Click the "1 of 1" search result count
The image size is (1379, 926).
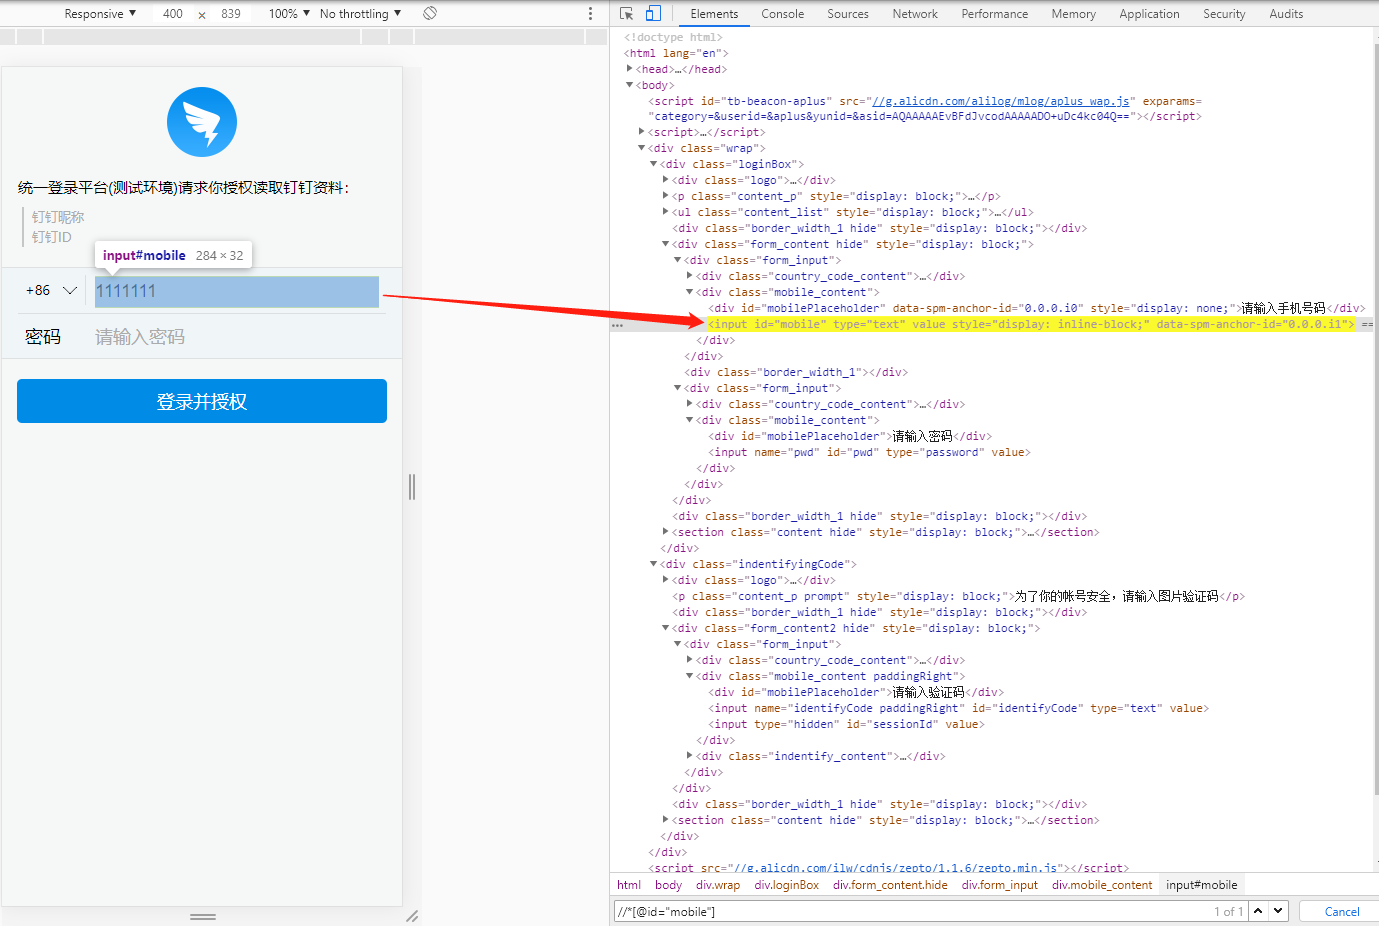[1228, 912]
